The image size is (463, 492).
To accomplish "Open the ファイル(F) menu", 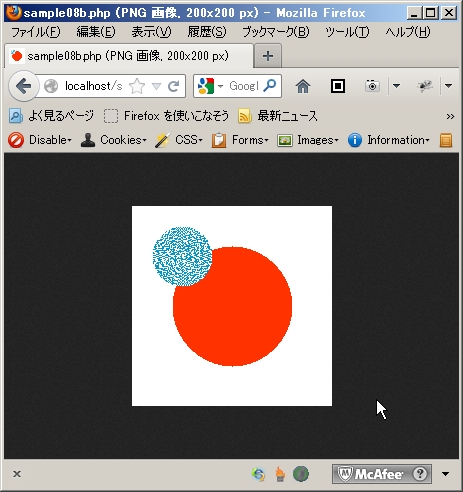I will (36, 32).
